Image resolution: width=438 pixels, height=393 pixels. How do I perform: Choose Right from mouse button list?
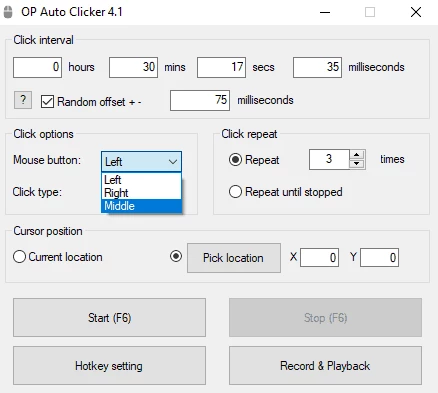(141, 193)
